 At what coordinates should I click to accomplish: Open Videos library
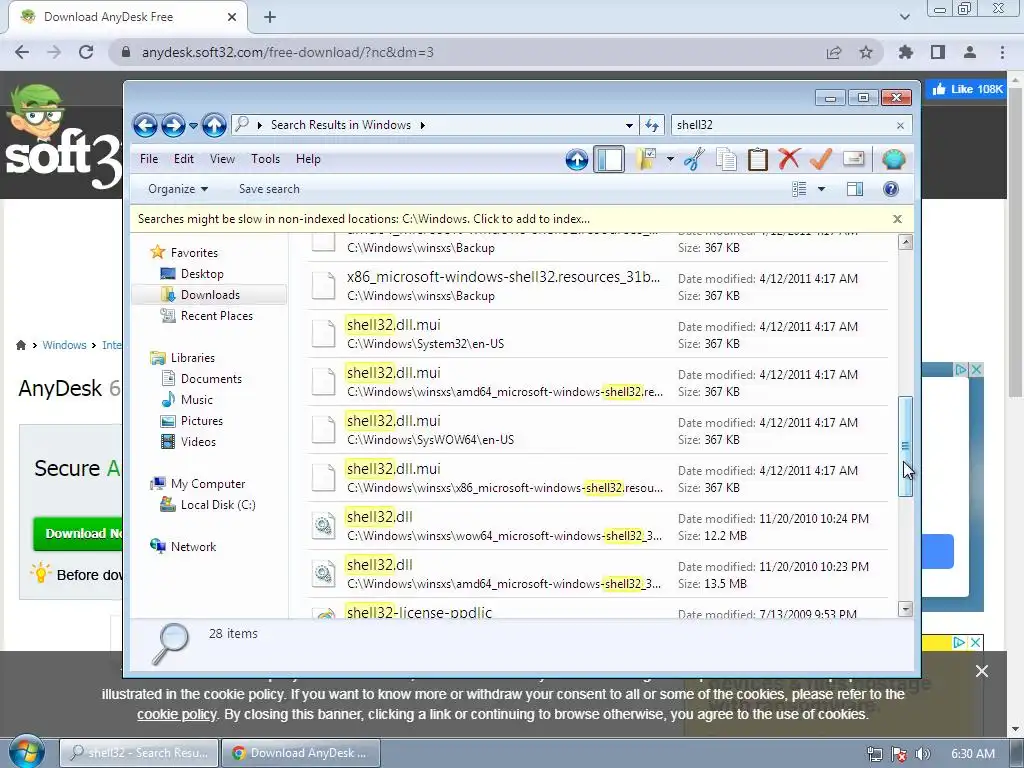coord(198,441)
